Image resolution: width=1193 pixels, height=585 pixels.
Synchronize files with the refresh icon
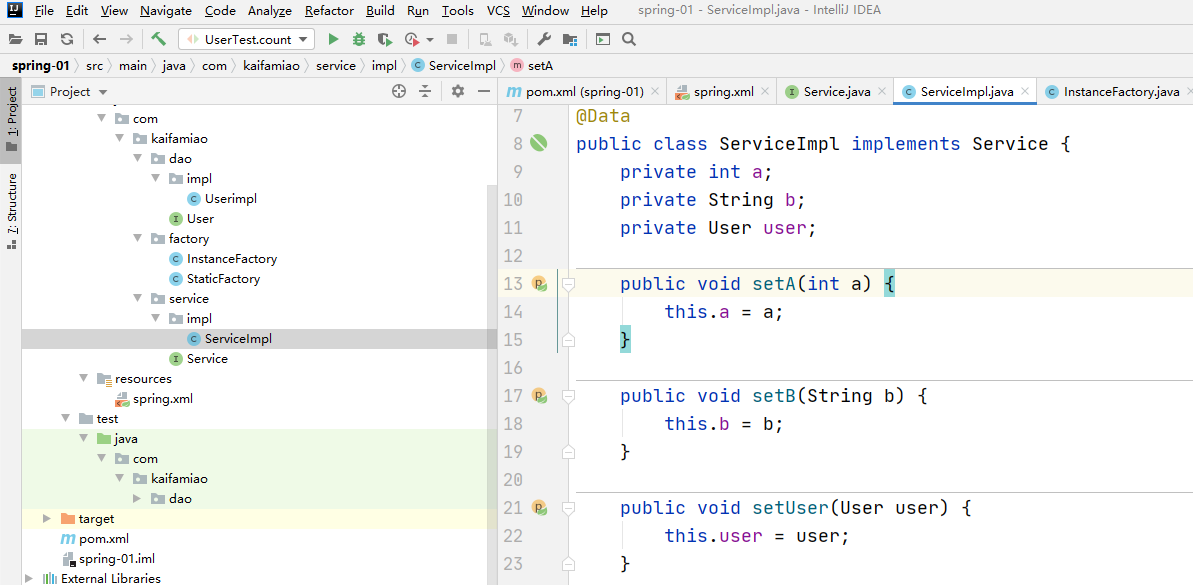point(67,39)
